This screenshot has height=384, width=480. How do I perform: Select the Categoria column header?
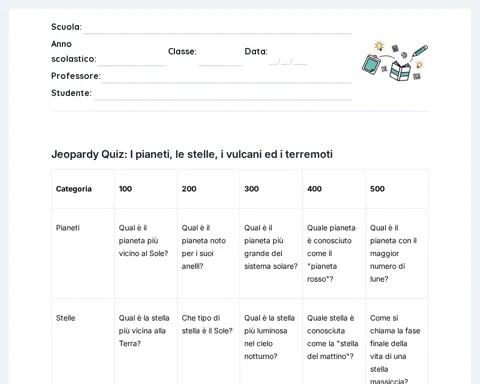[x=83, y=189]
